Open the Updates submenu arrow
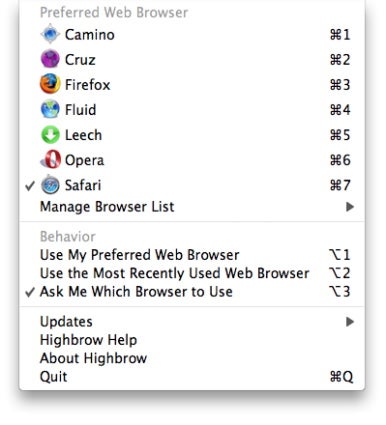This screenshot has width=386, height=425. point(350,322)
